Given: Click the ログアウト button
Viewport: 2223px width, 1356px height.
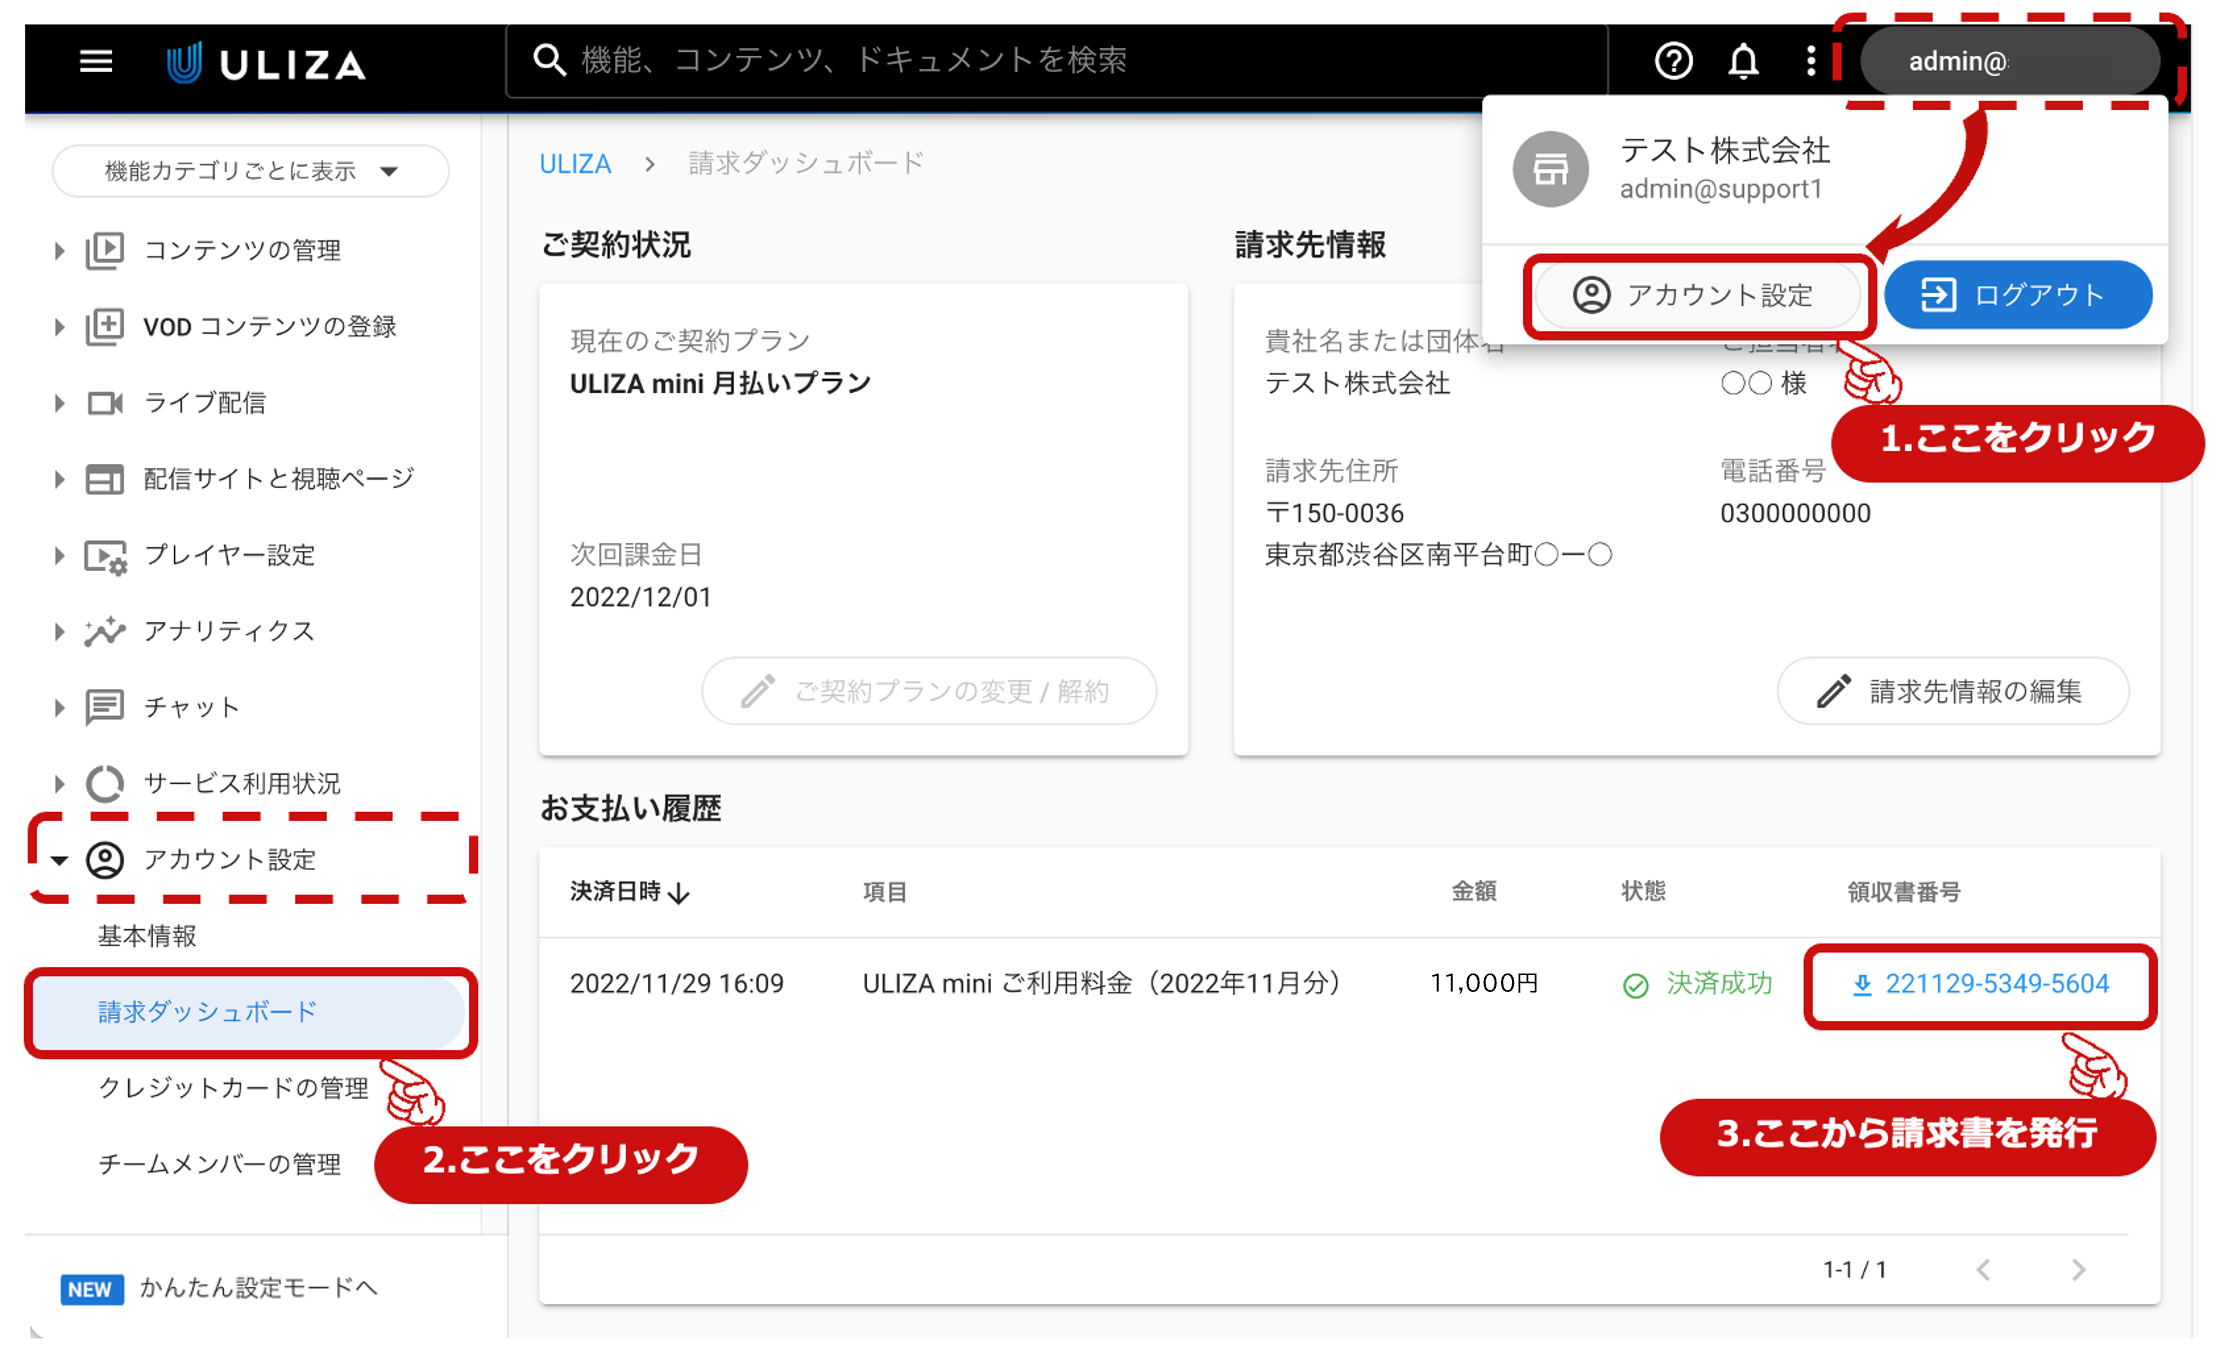Looking at the screenshot, I should [x=2017, y=295].
